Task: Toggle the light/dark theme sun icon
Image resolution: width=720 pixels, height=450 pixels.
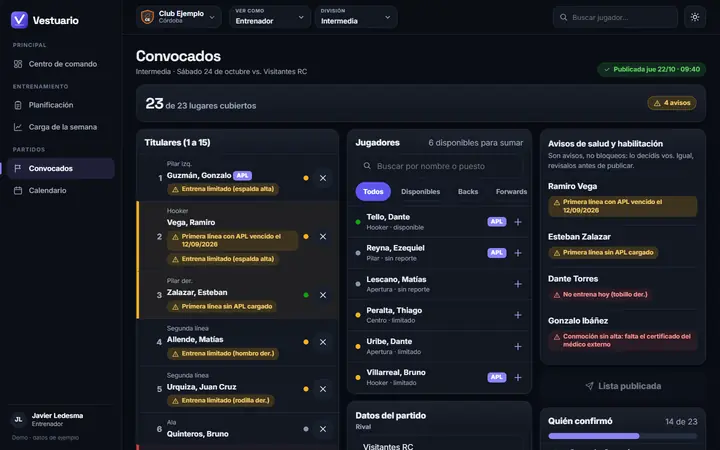Action: [695, 17]
